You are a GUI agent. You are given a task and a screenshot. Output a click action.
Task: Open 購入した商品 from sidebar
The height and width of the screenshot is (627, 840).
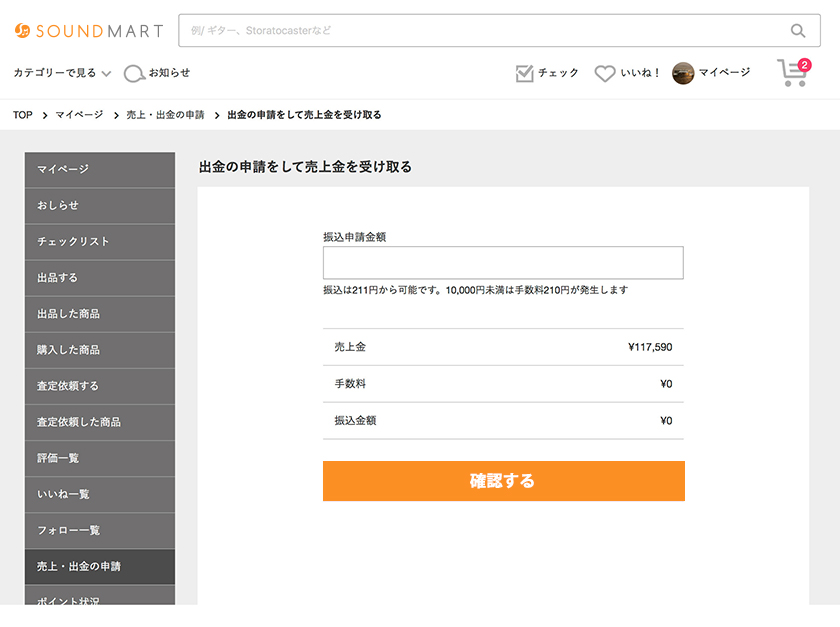[100, 350]
